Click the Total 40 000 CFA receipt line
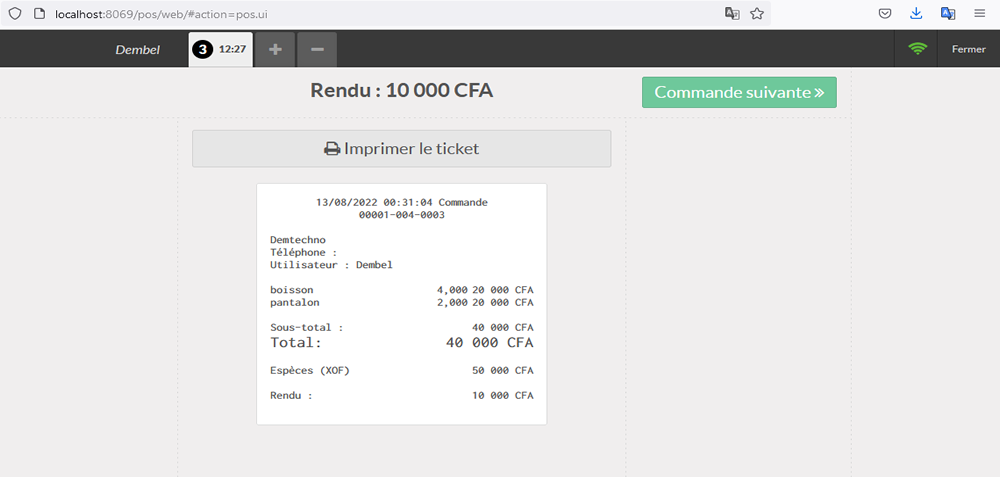Viewport: 1000px width, 477px height. [401, 342]
